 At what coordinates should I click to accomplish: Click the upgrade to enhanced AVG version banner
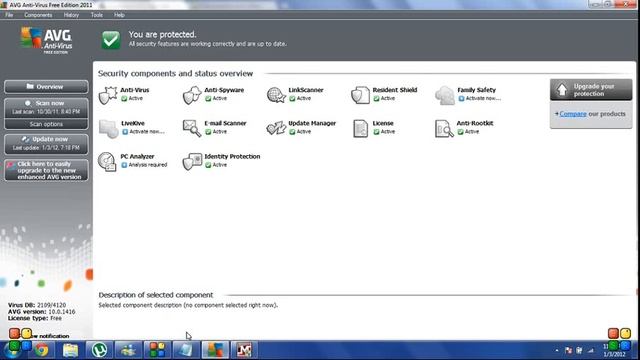46,170
